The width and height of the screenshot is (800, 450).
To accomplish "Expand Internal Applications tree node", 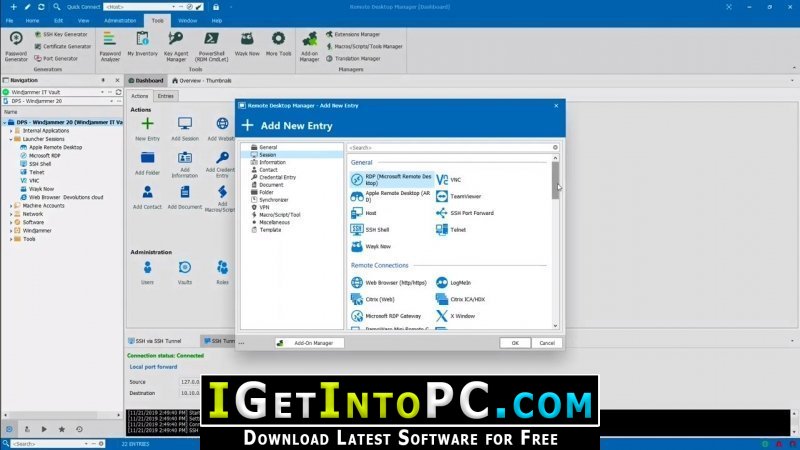I will click(x=11, y=131).
